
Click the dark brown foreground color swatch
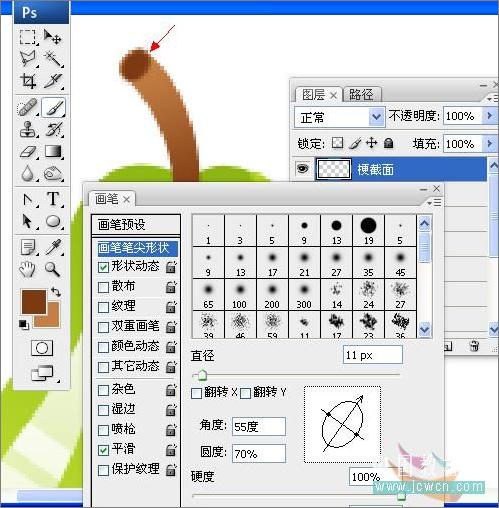pyautogui.click(x=34, y=302)
